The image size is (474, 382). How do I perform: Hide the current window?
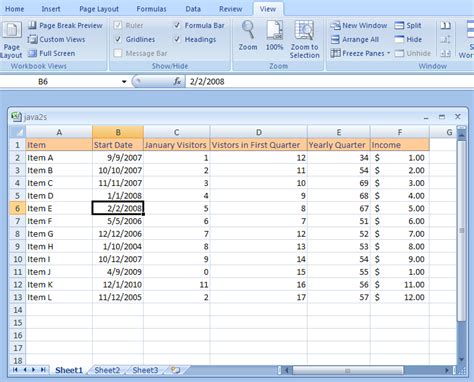[x=408, y=39]
